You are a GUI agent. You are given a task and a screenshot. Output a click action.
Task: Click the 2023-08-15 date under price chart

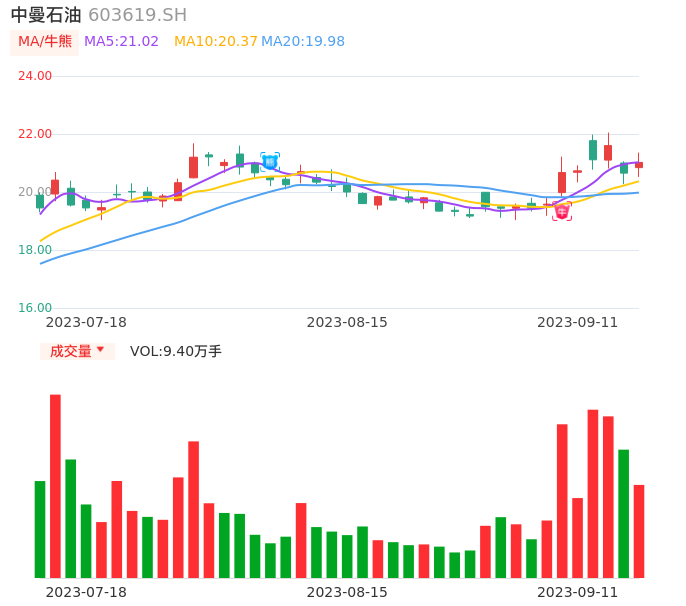[347, 322]
